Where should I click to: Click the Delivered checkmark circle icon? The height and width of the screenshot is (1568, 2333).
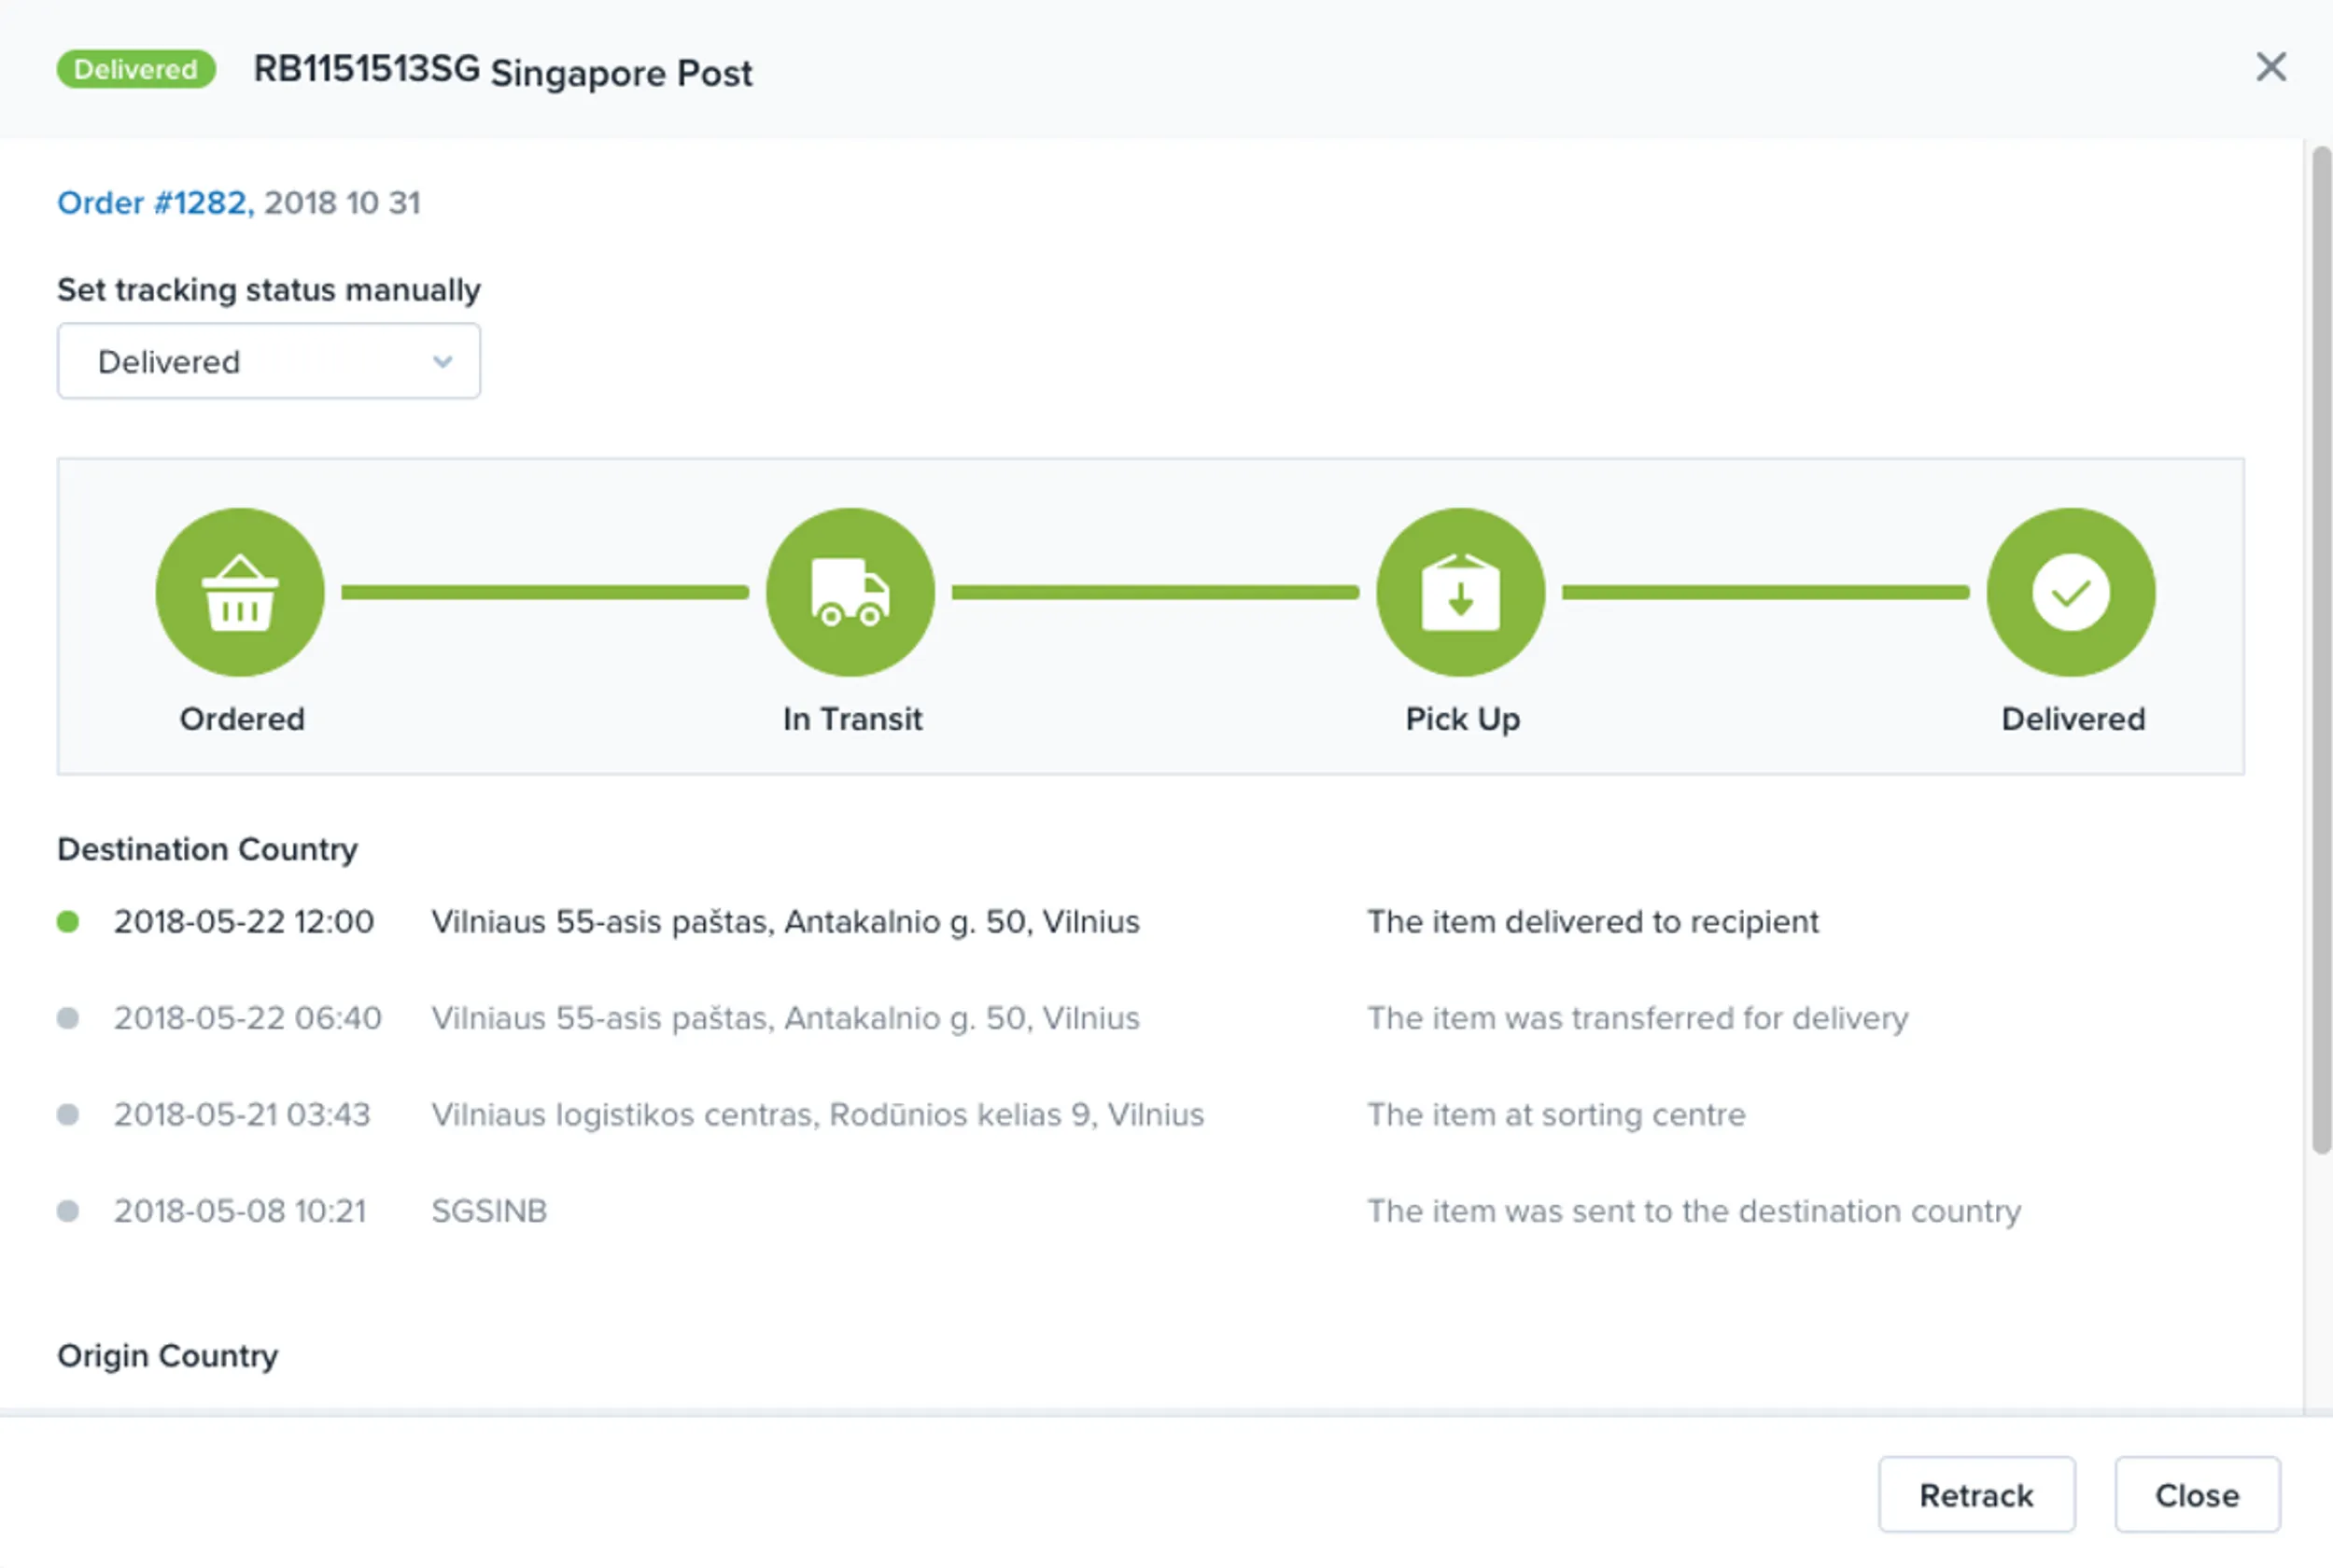(x=2071, y=592)
